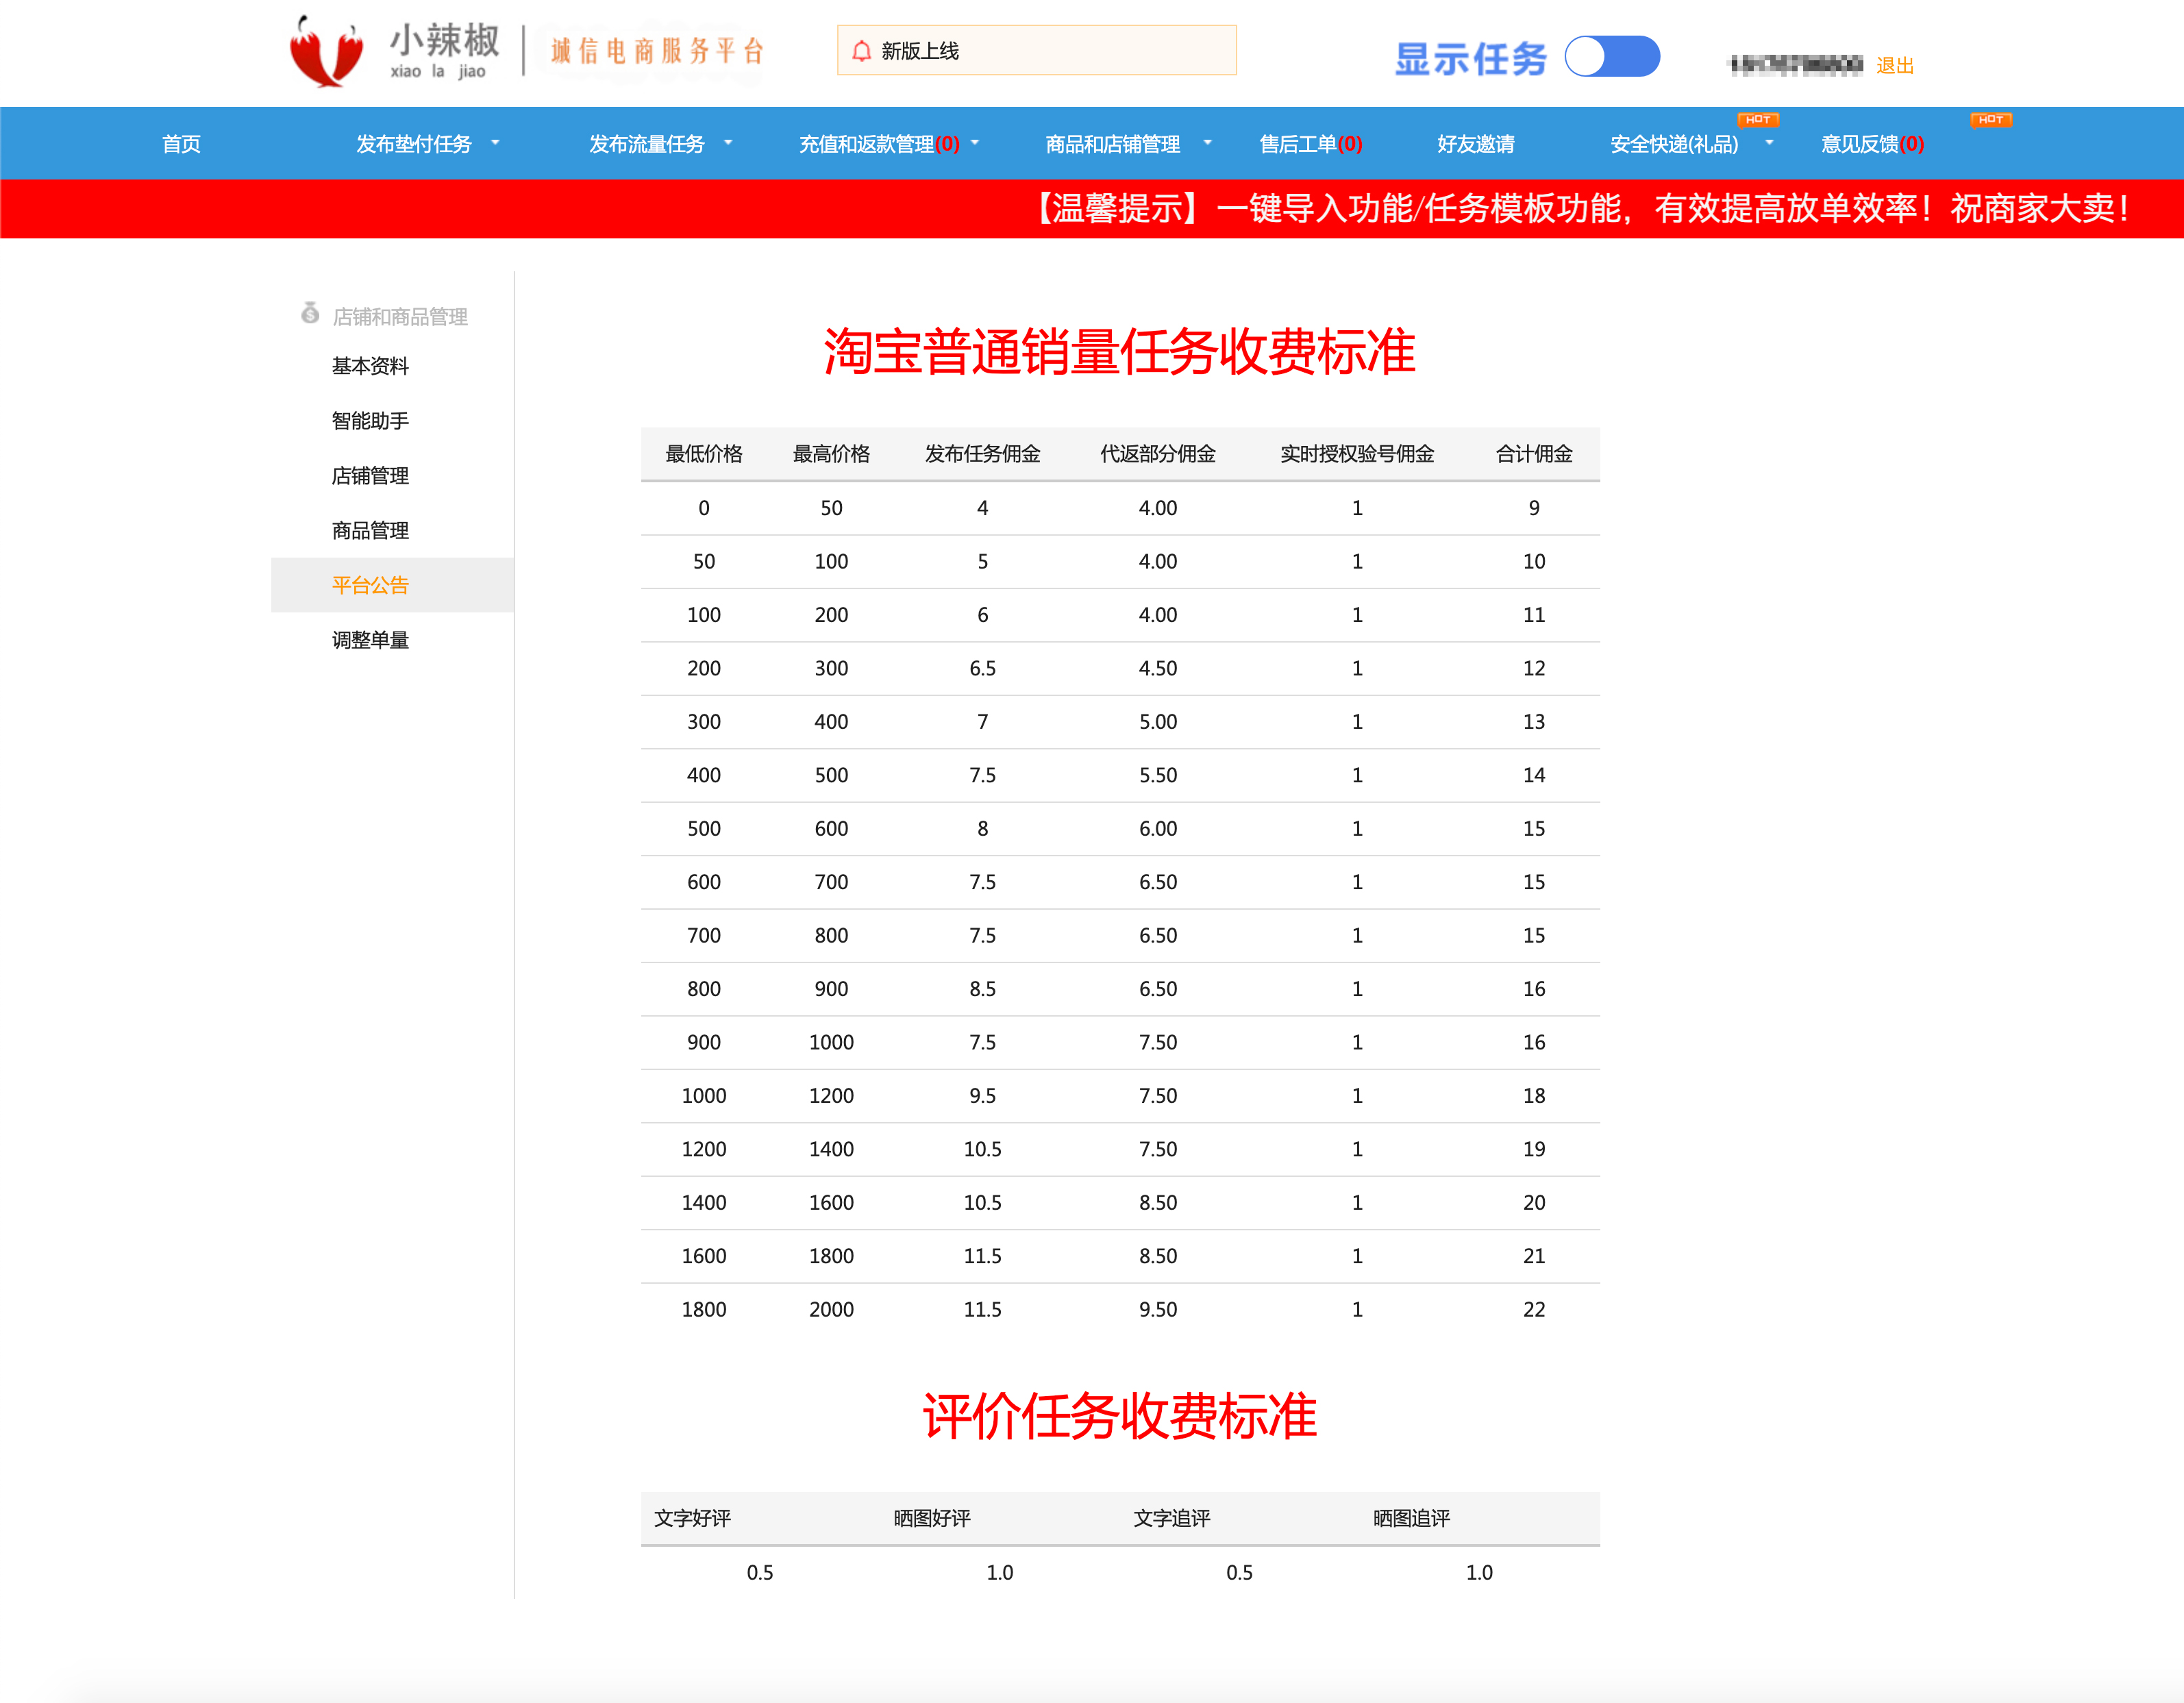The width and height of the screenshot is (2184, 1703).
Task: Click the 店铺和商品管理 sidebar heading
Action: click(400, 317)
